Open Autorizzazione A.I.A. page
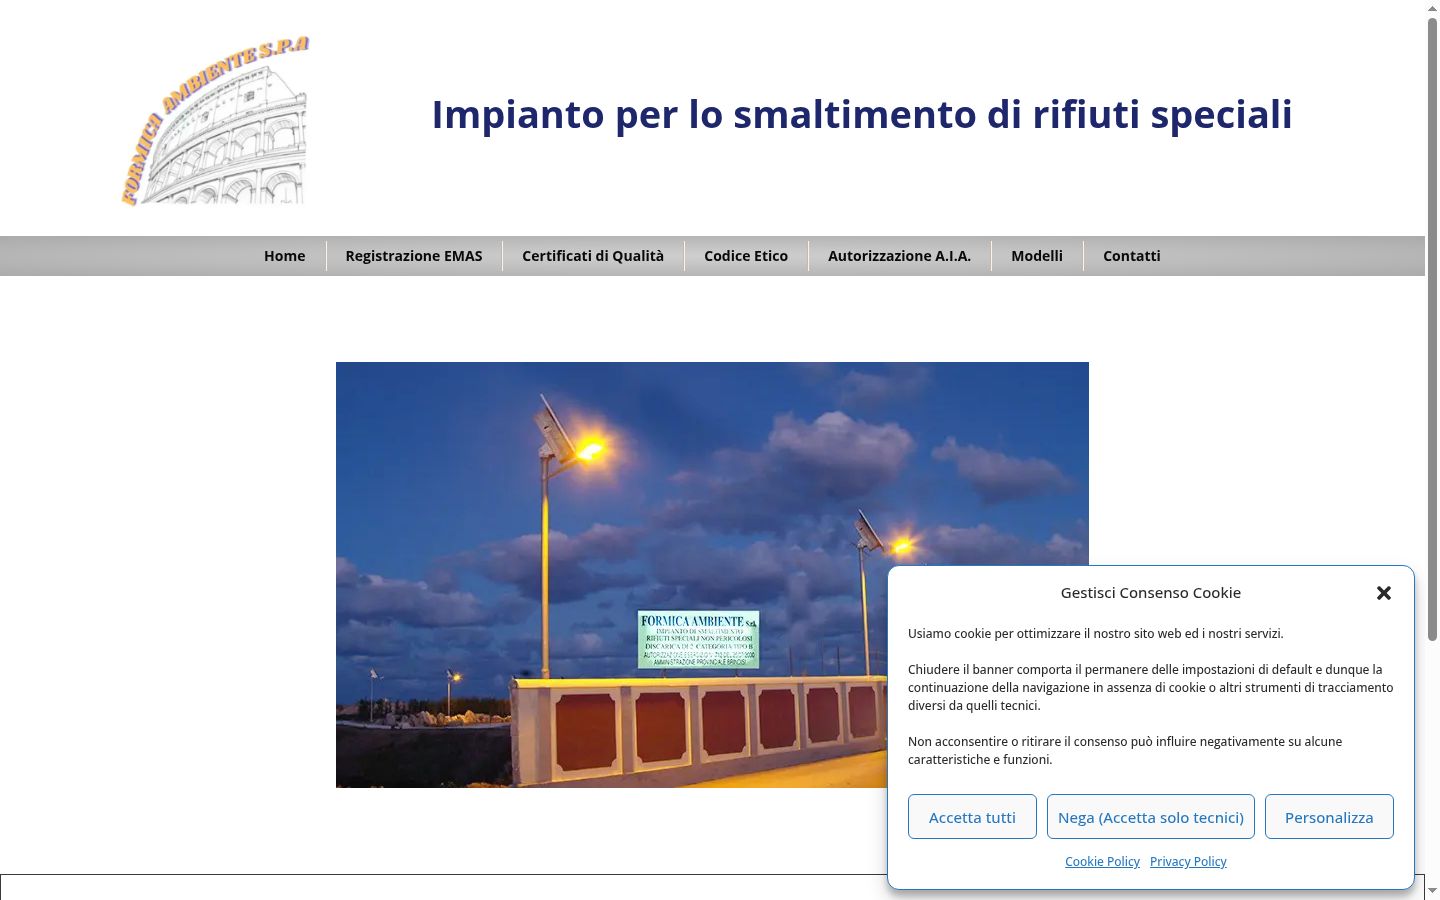The image size is (1440, 900). tap(900, 256)
